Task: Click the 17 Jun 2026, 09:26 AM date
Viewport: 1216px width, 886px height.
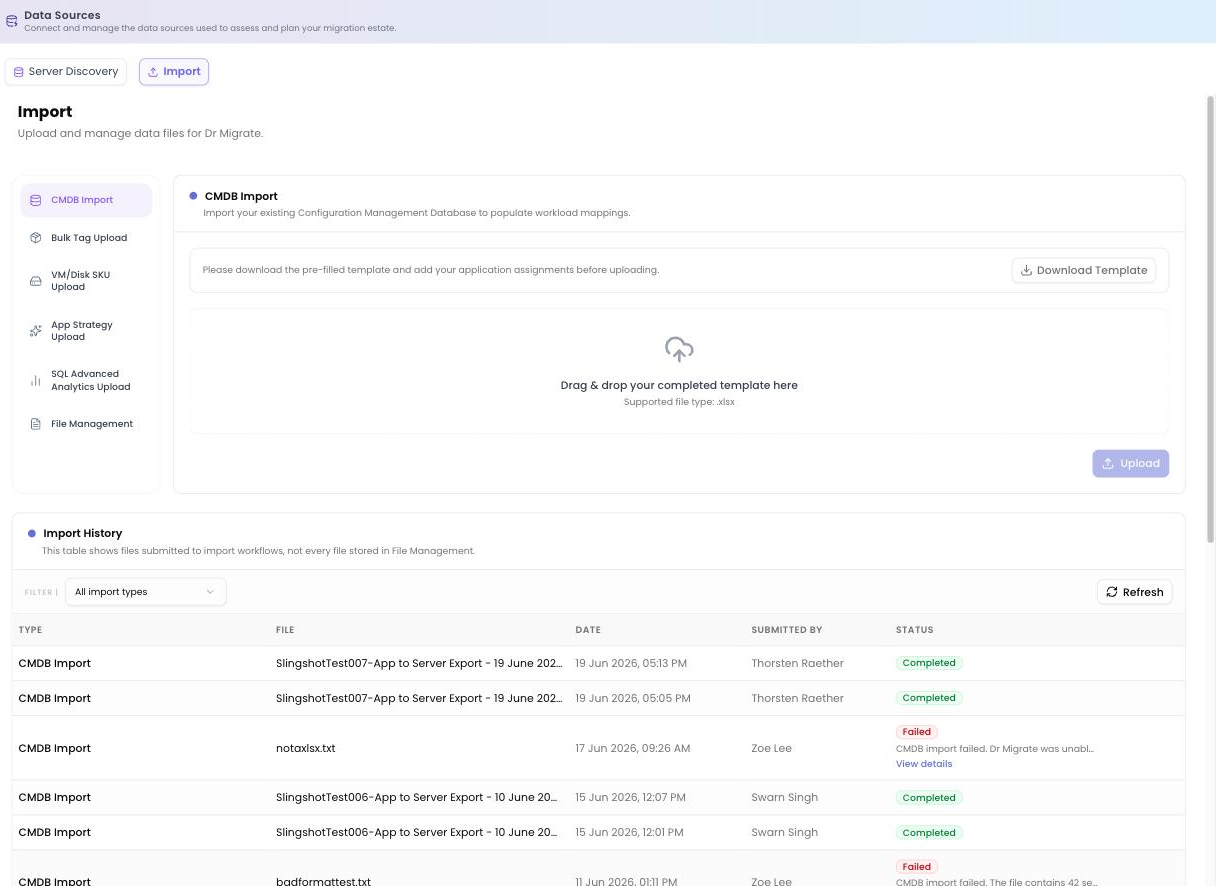Action: 633,748
